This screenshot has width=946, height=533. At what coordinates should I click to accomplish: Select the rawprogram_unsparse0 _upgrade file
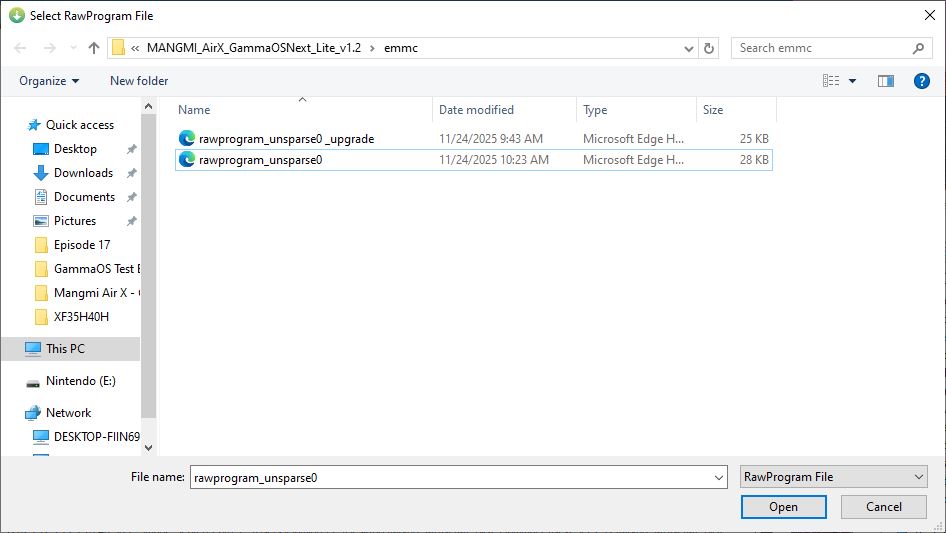286,139
